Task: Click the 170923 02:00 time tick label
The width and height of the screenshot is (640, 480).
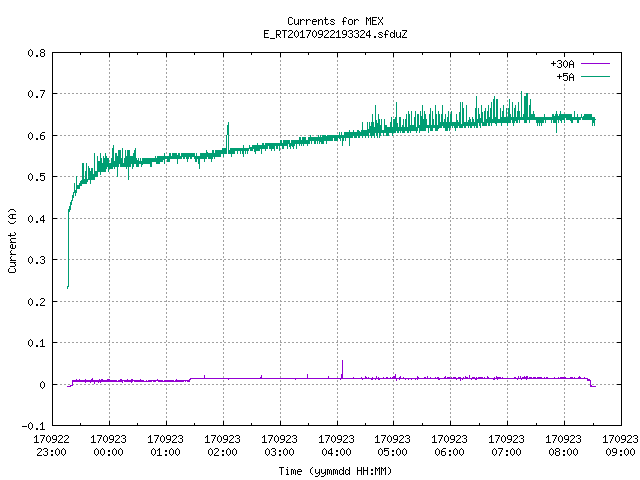Action: click(x=222, y=446)
